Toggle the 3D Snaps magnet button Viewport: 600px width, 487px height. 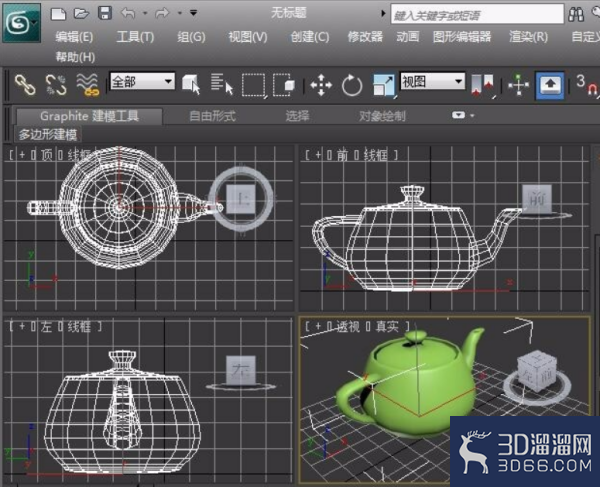click(586, 85)
